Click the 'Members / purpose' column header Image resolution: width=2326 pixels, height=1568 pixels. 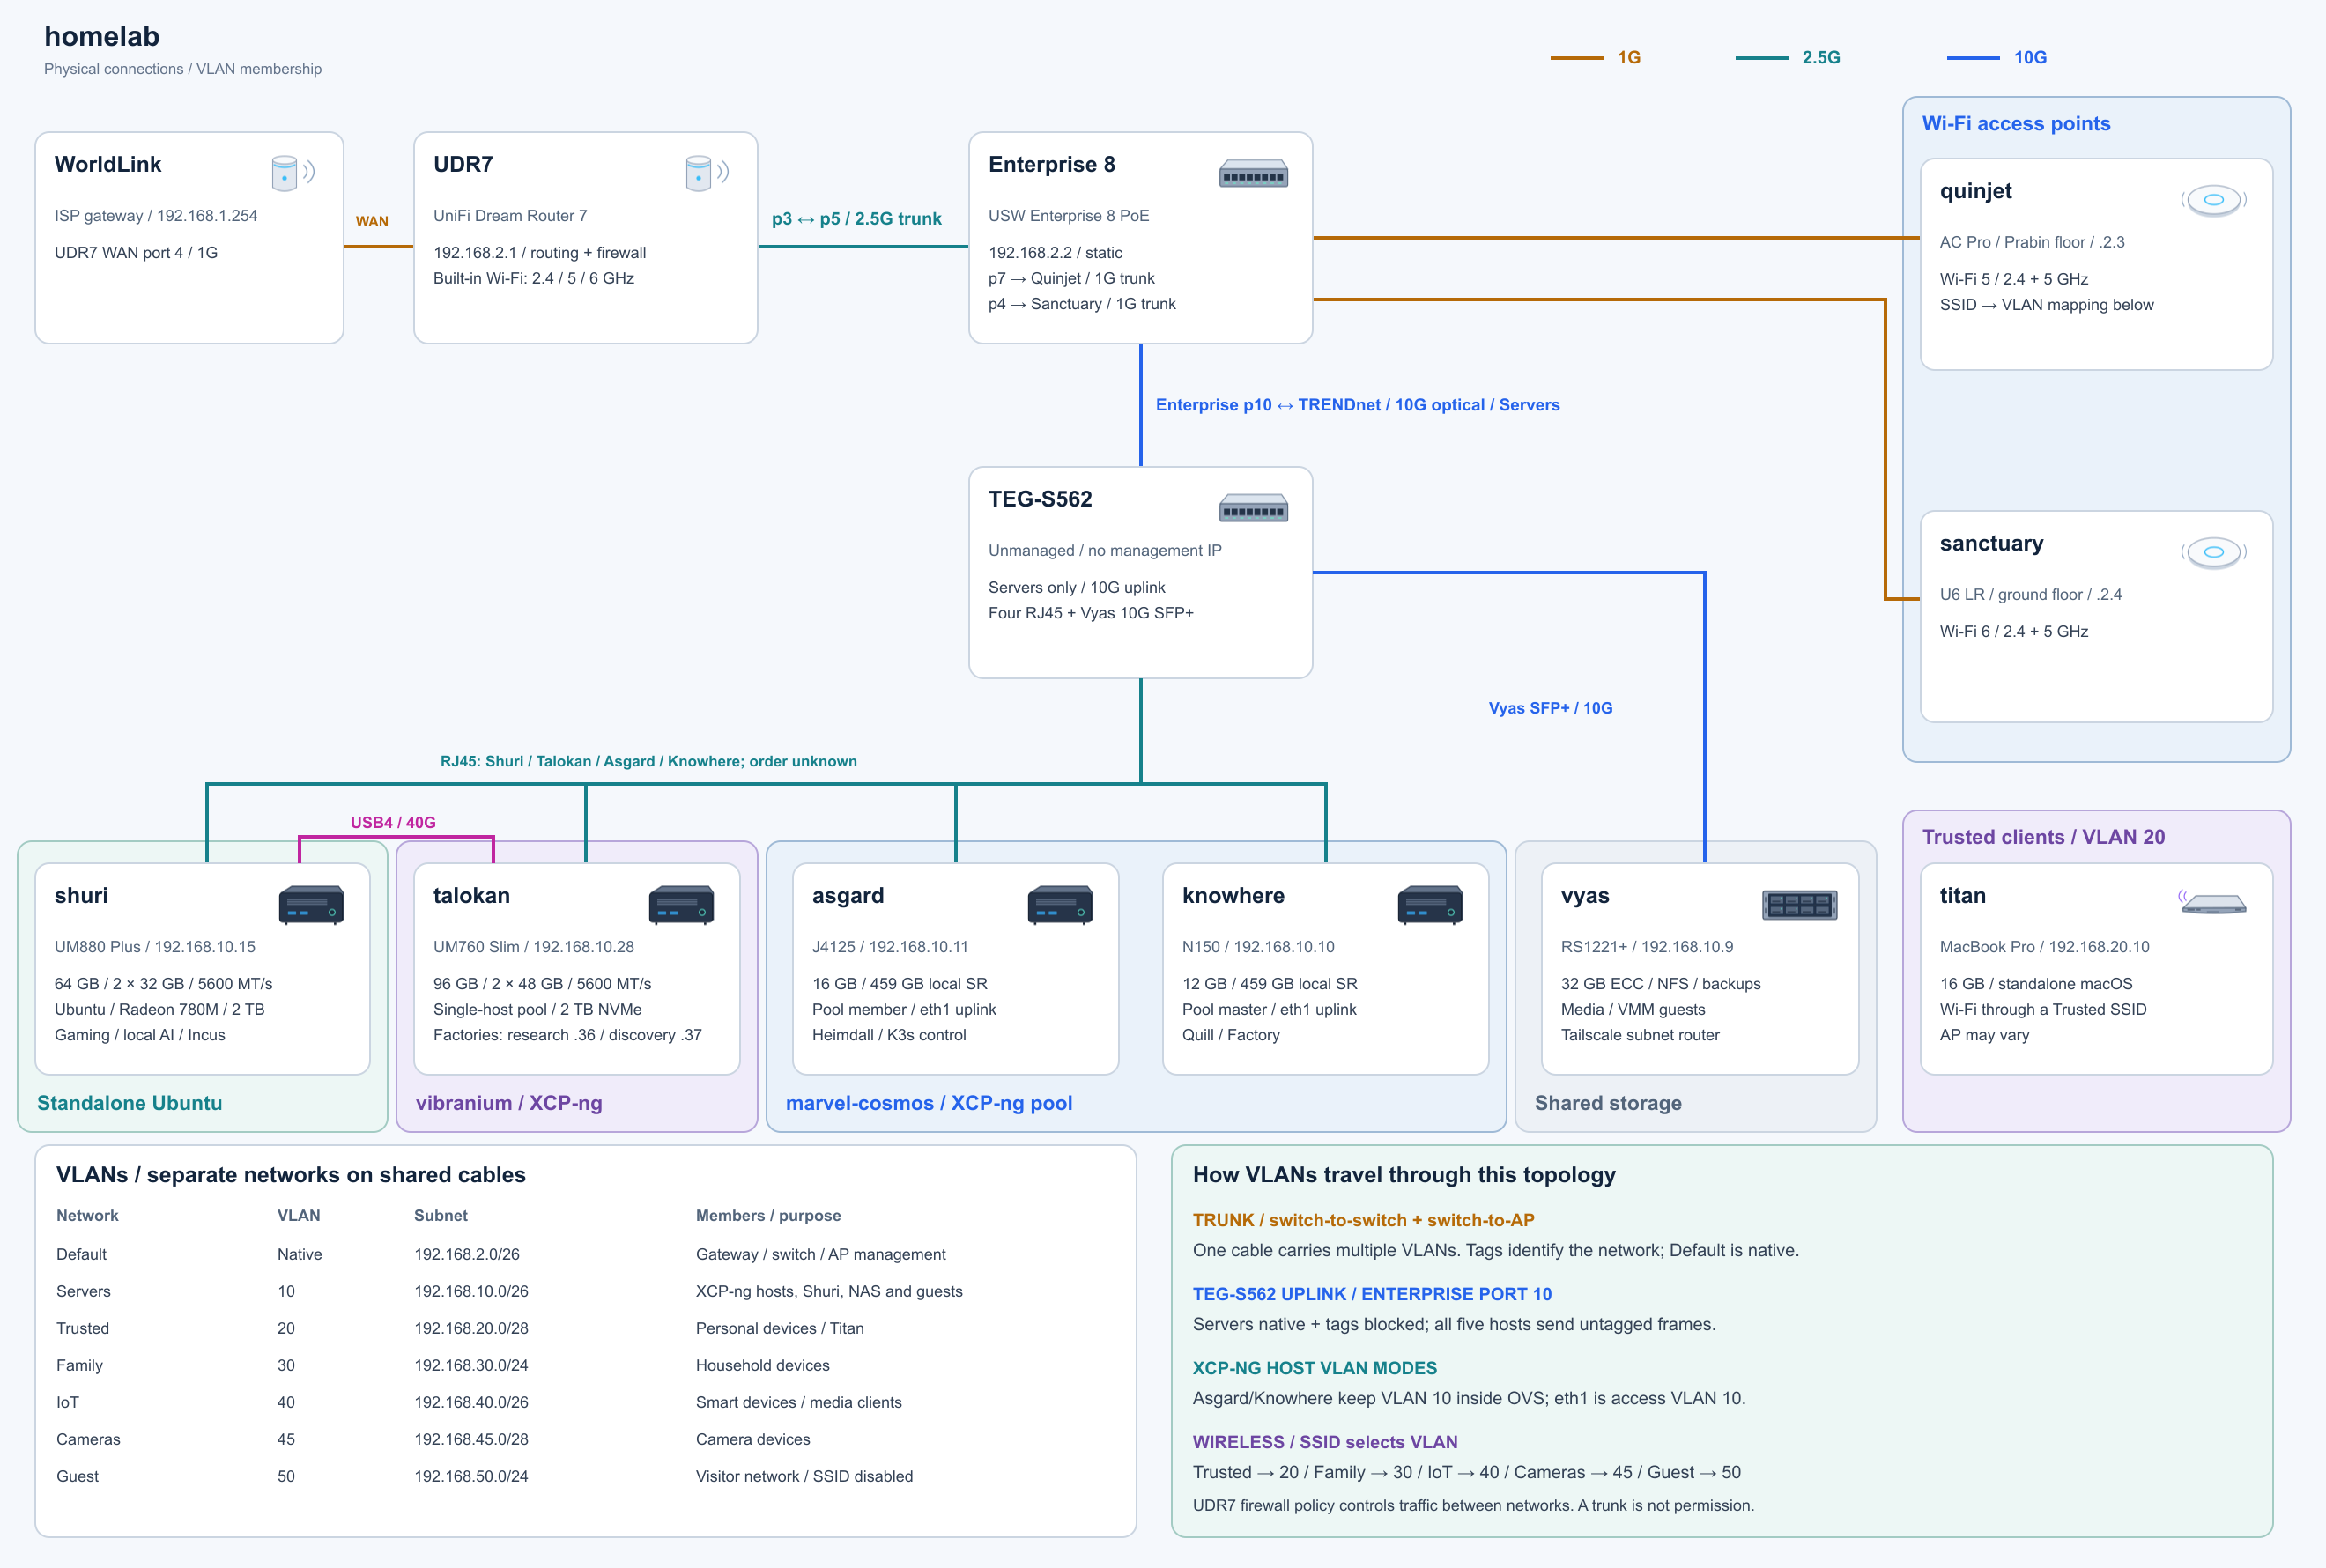[768, 1216]
